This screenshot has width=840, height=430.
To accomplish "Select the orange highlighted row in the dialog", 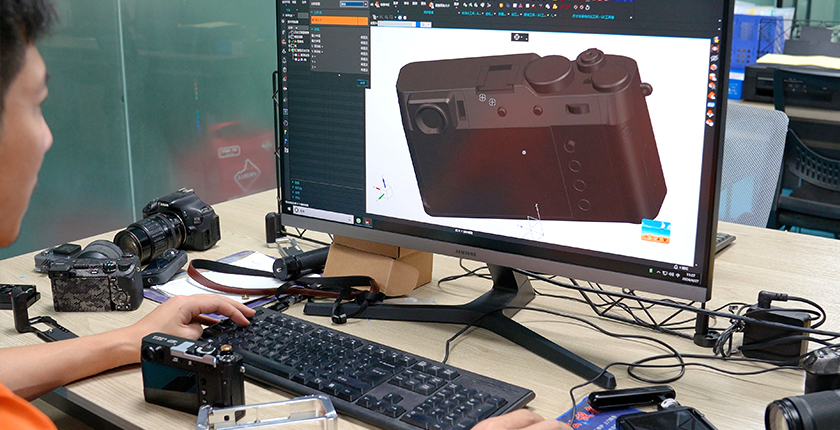I will click(x=340, y=20).
